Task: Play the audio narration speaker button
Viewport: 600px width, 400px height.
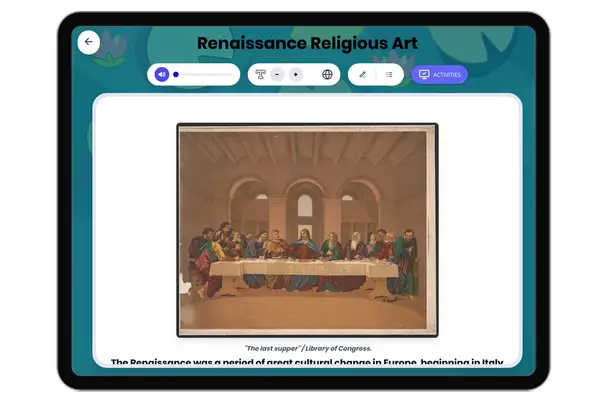Action: pos(160,74)
